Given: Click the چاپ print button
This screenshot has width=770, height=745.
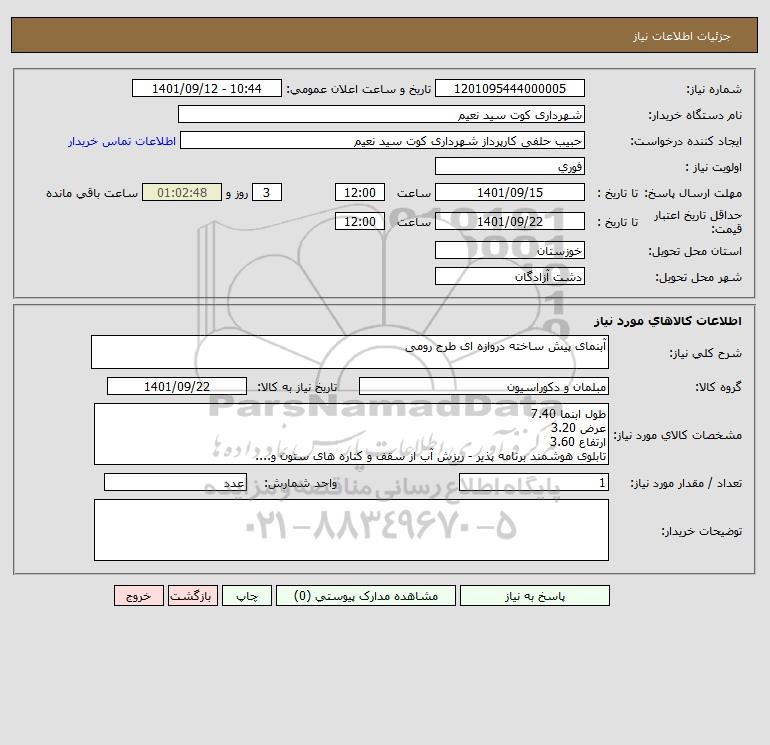Looking at the screenshot, I should point(247,596).
